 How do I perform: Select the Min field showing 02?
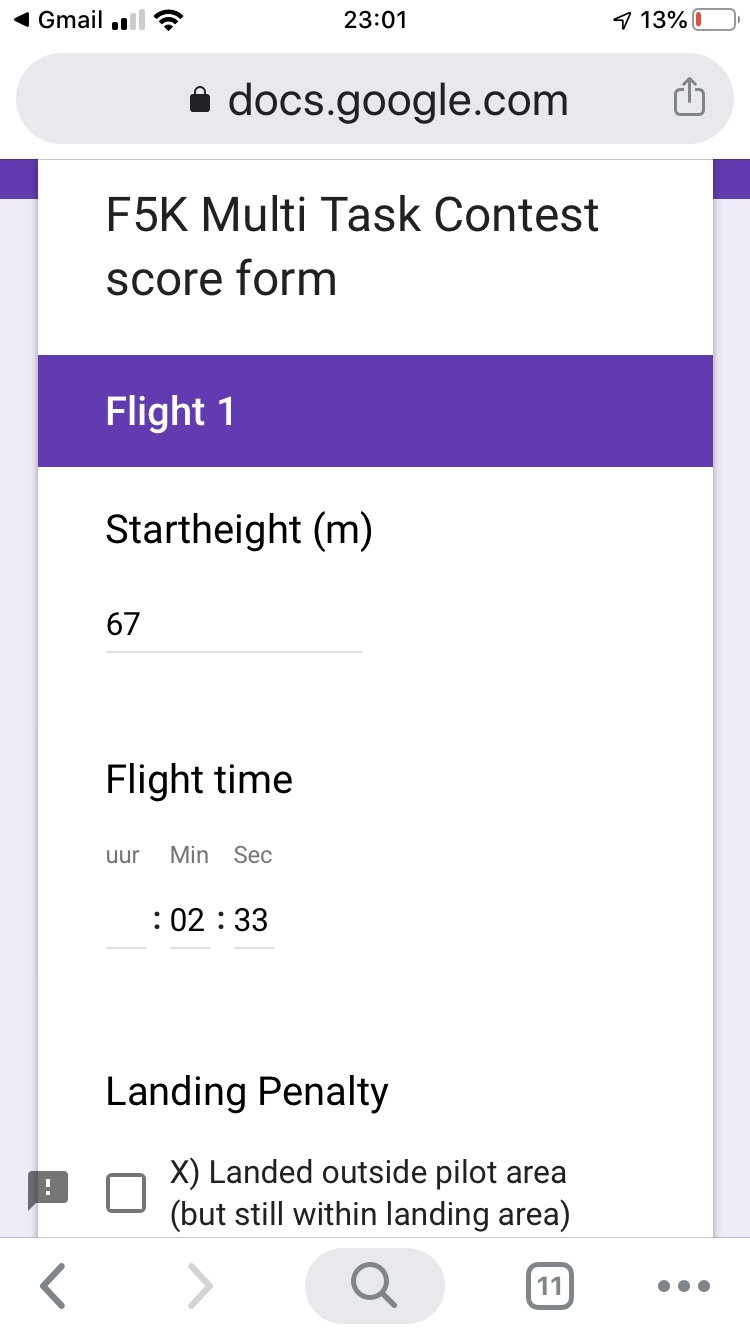click(x=188, y=921)
